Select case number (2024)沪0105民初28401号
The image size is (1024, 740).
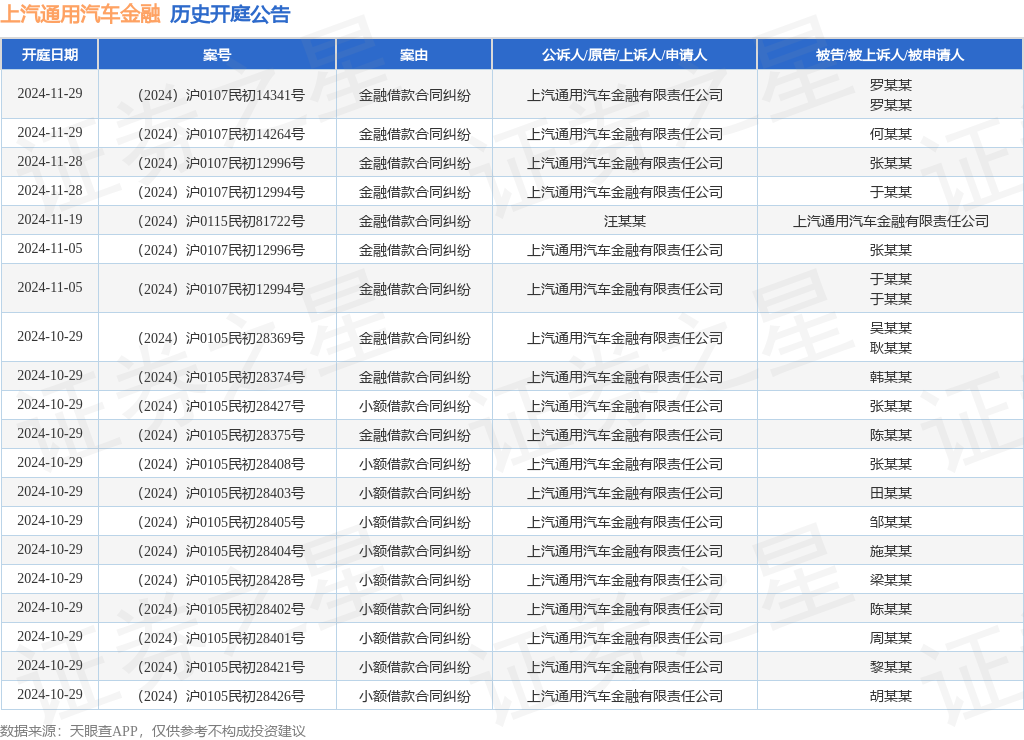(x=221, y=638)
